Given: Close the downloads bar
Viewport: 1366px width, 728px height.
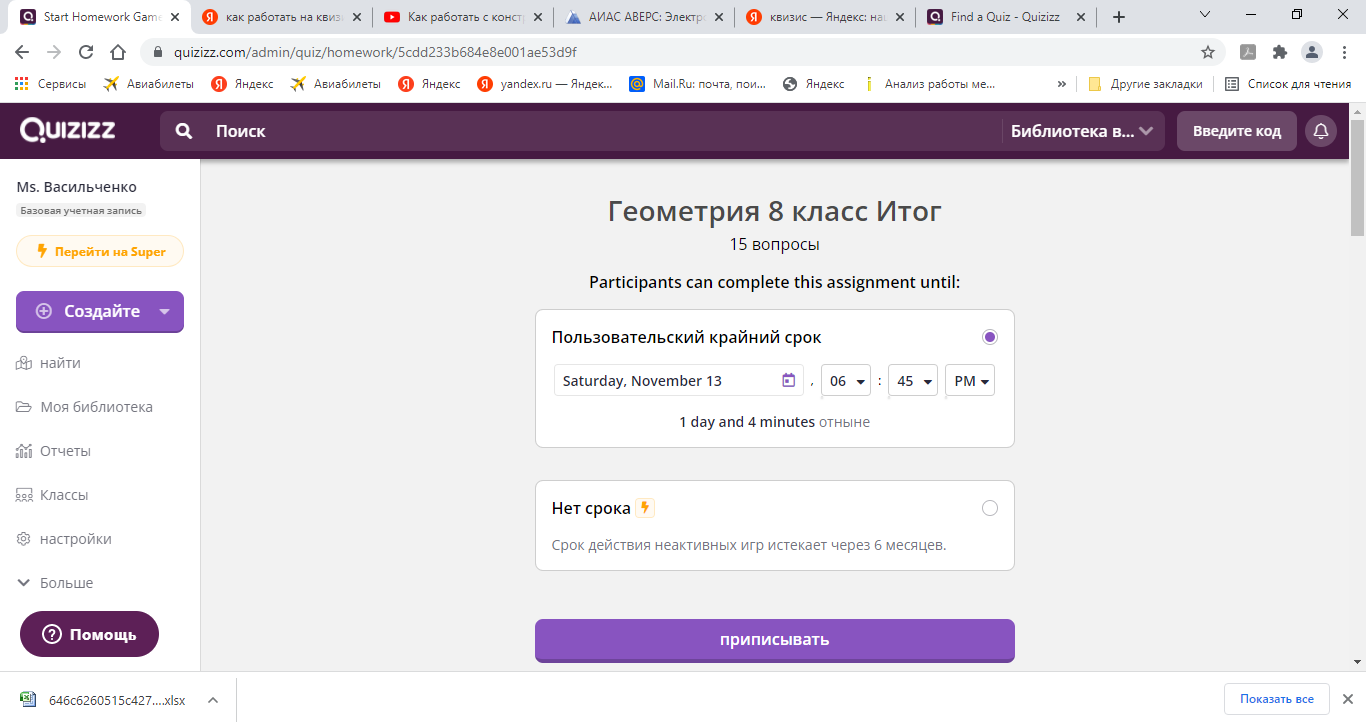Looking at the screenshot, I should click(x=1349, y=699).
